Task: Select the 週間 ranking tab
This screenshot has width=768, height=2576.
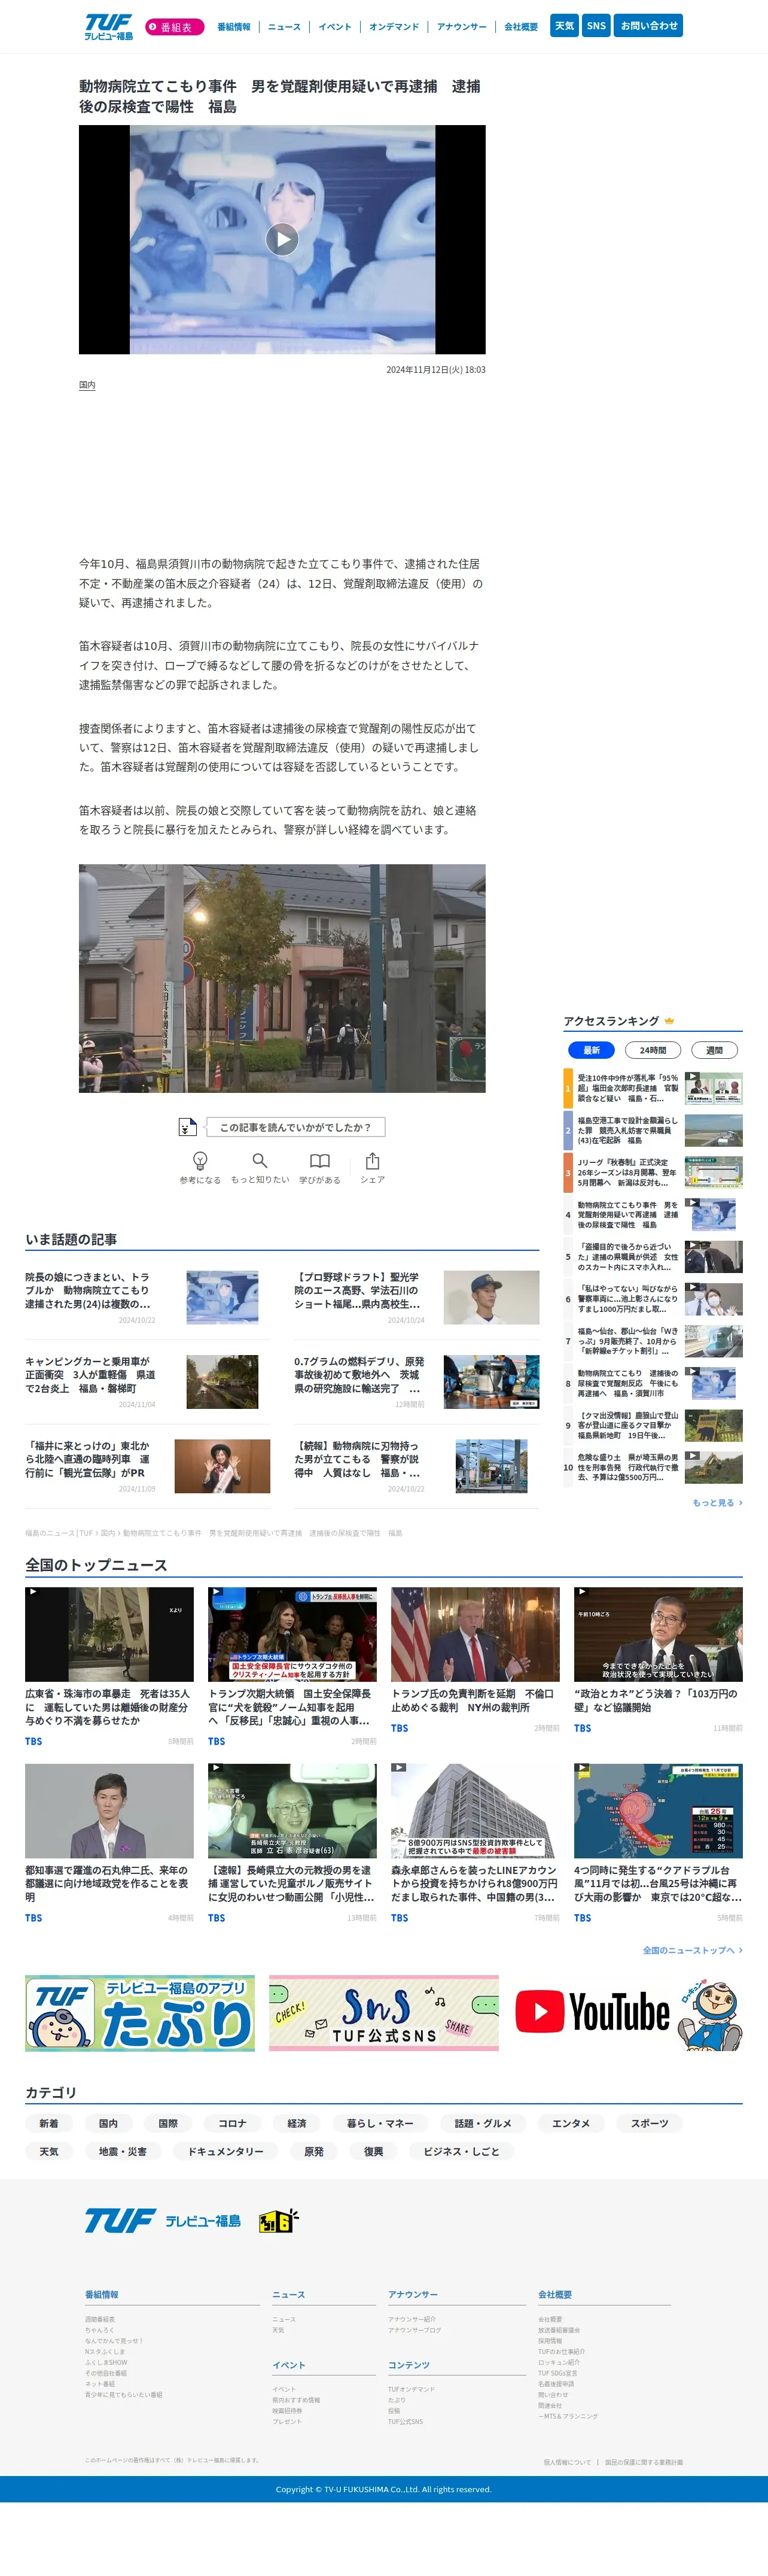Action: pyautogui.click(x=714, y=1050)
